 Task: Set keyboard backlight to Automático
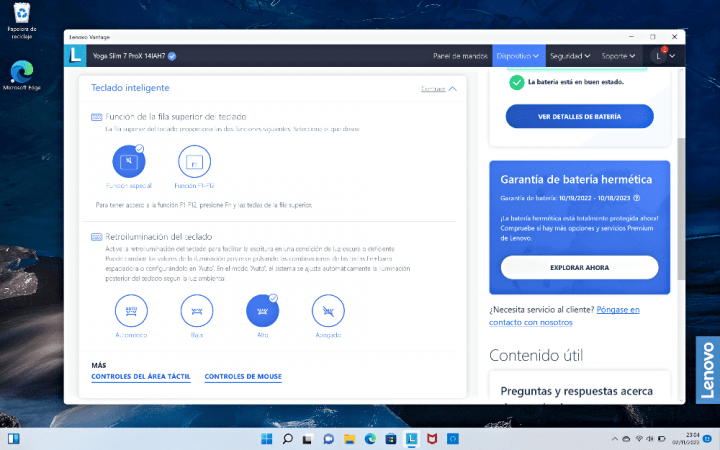click(x=131, y=310)
